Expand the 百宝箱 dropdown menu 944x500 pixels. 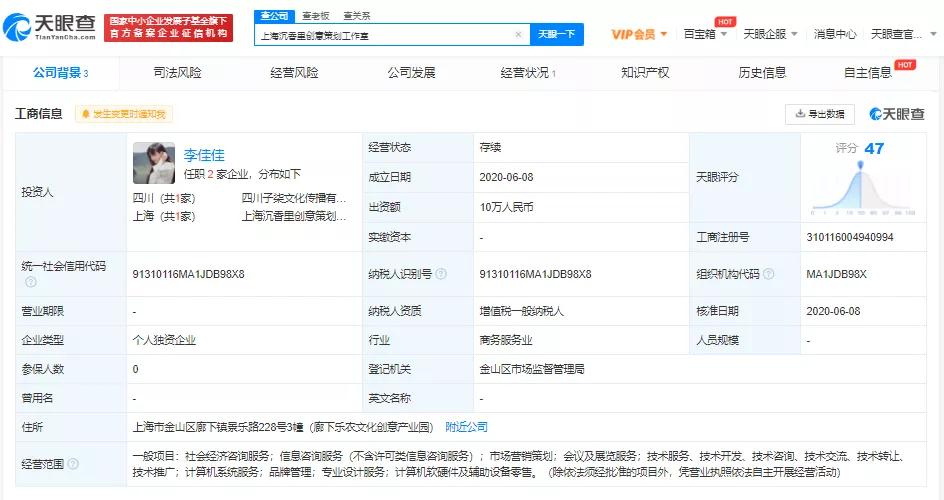pos(705,34)
